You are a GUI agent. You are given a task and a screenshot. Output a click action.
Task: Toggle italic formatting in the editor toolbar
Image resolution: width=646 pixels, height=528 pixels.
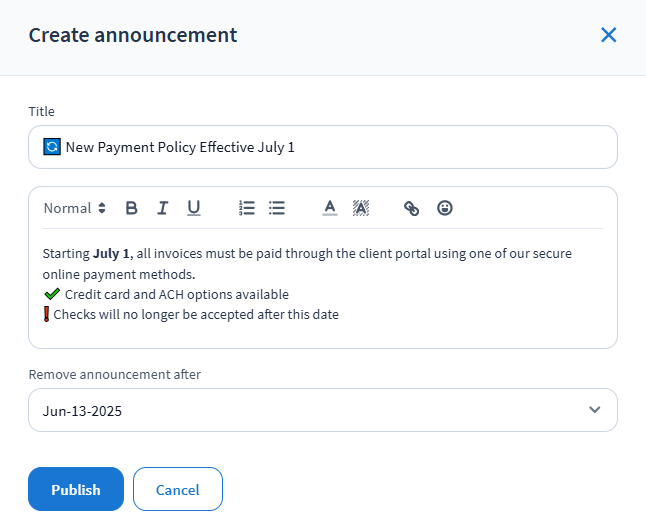pos(162,208)
